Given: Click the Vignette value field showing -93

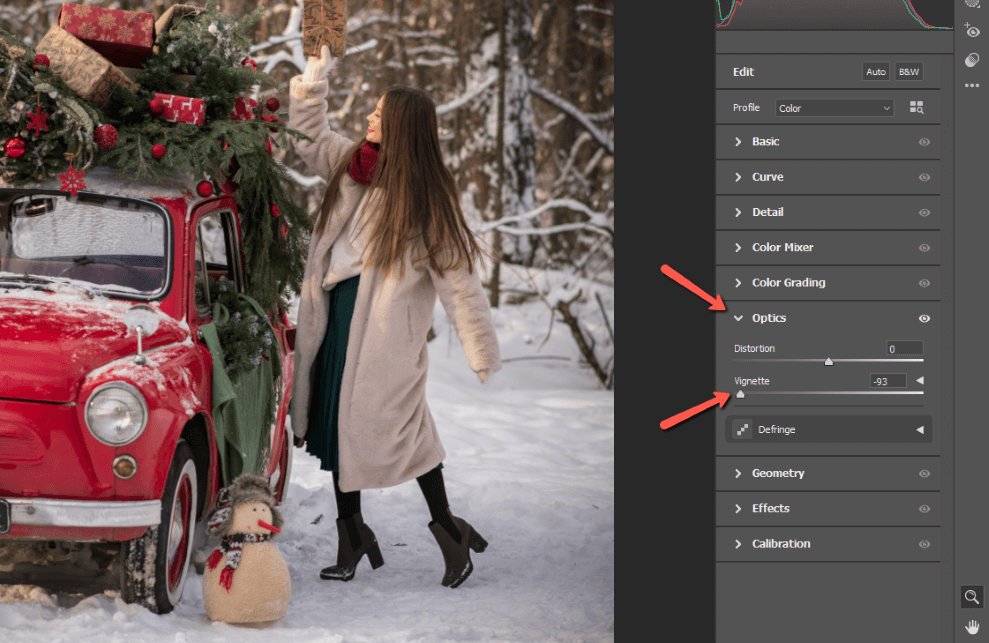Looking at the screenshot, I should (x=888, y=381).
